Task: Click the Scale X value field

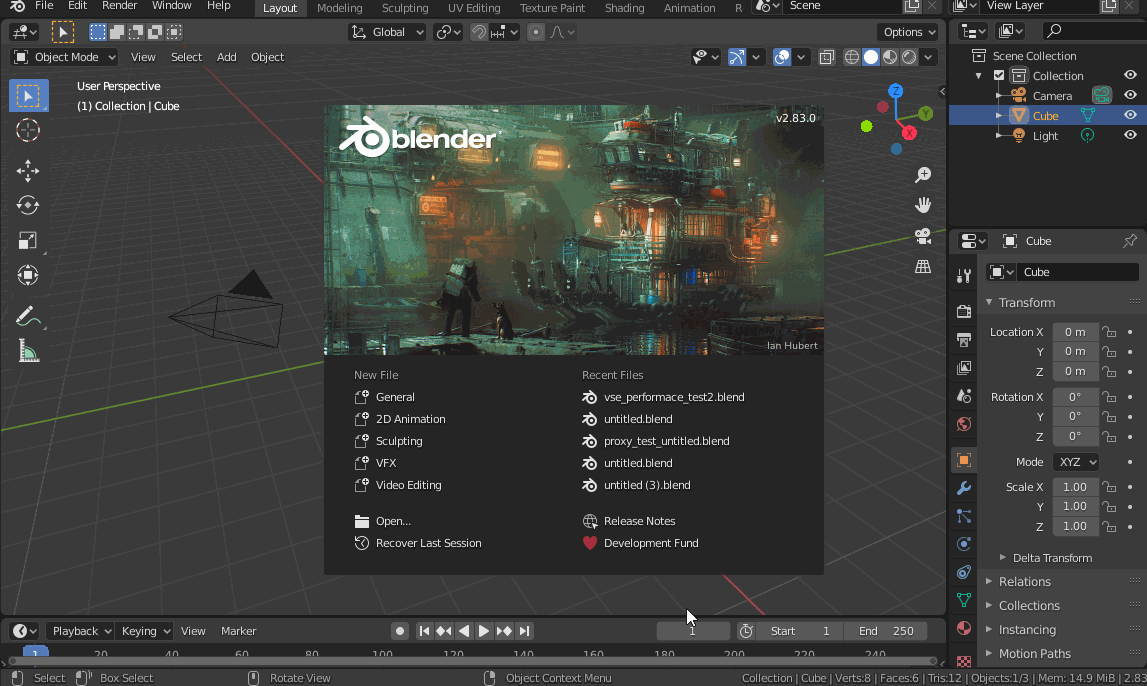Action: (x=1075, y=487)
